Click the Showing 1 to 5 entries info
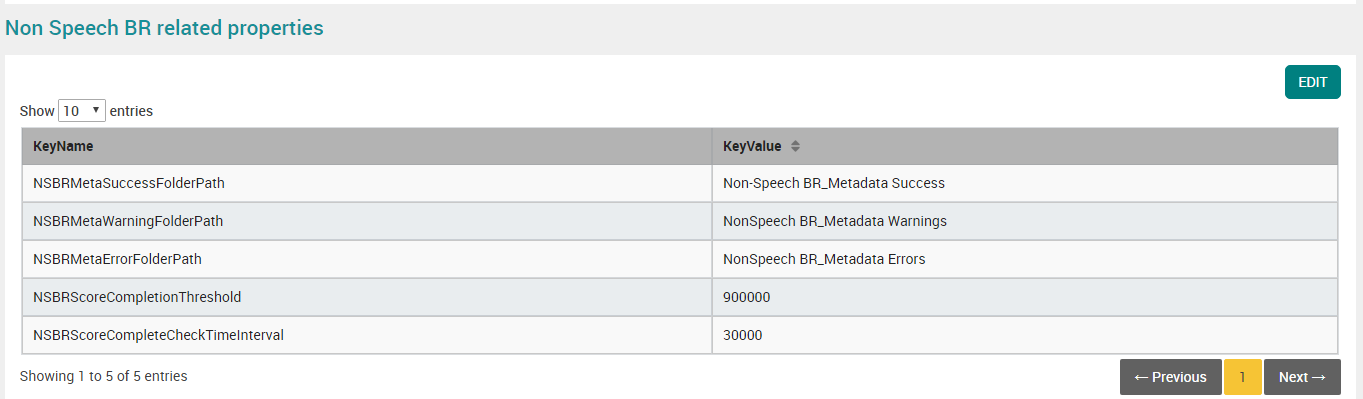1363x399 pixels. pyautogui.click(x=104, y=376)
